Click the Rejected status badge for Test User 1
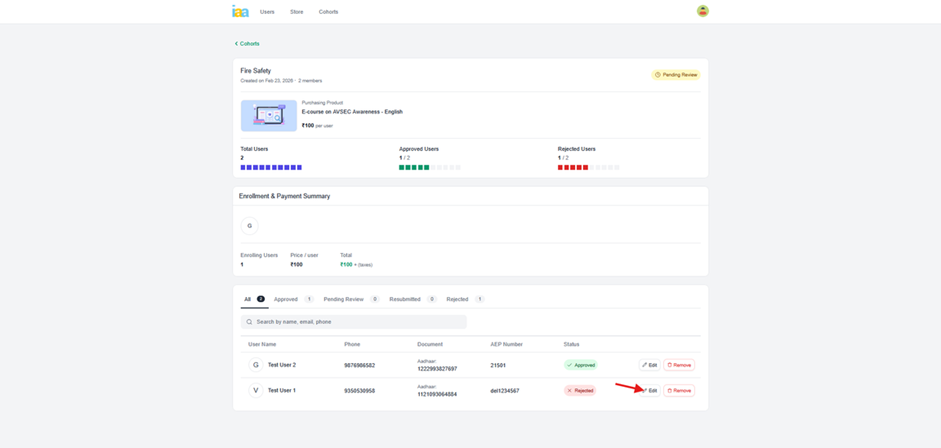941x448 pixels. (580, 390)
